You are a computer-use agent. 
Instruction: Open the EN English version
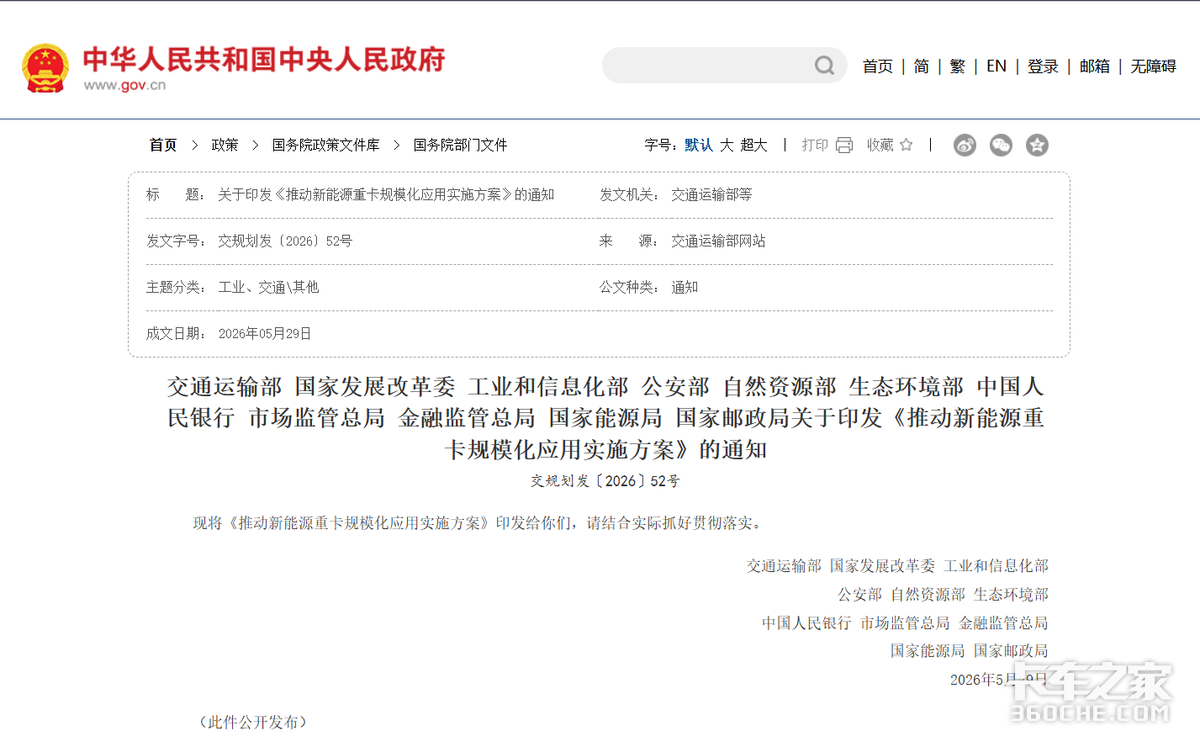coord(996,66)
